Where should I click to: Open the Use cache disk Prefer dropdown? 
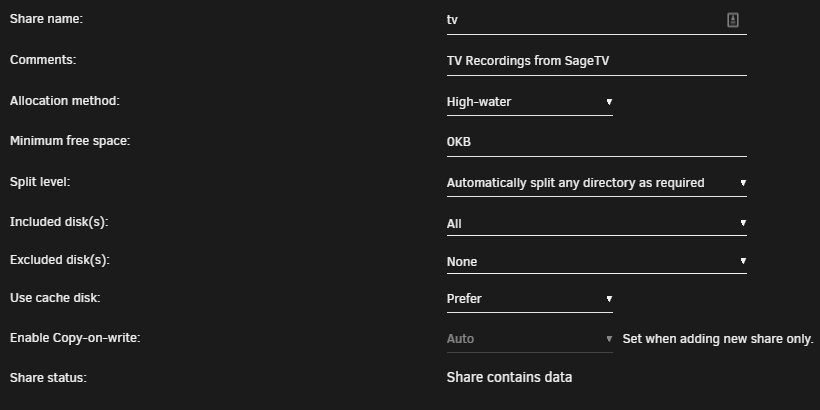click(x=530, y=299)
